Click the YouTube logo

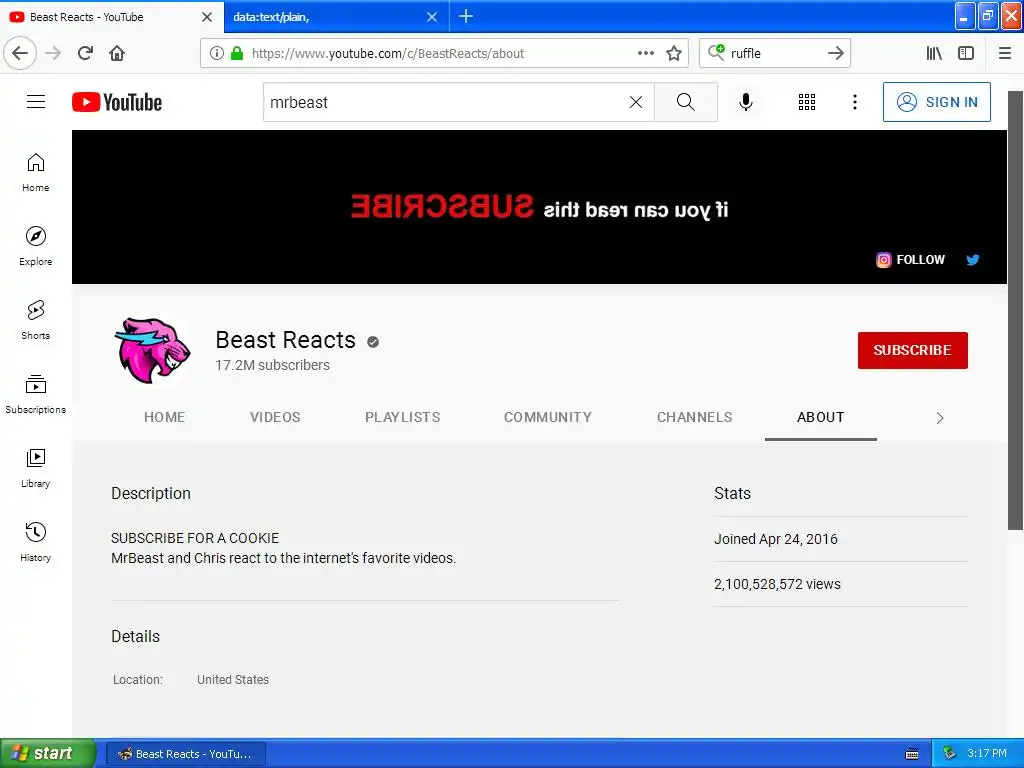click(x=117, y=102)
